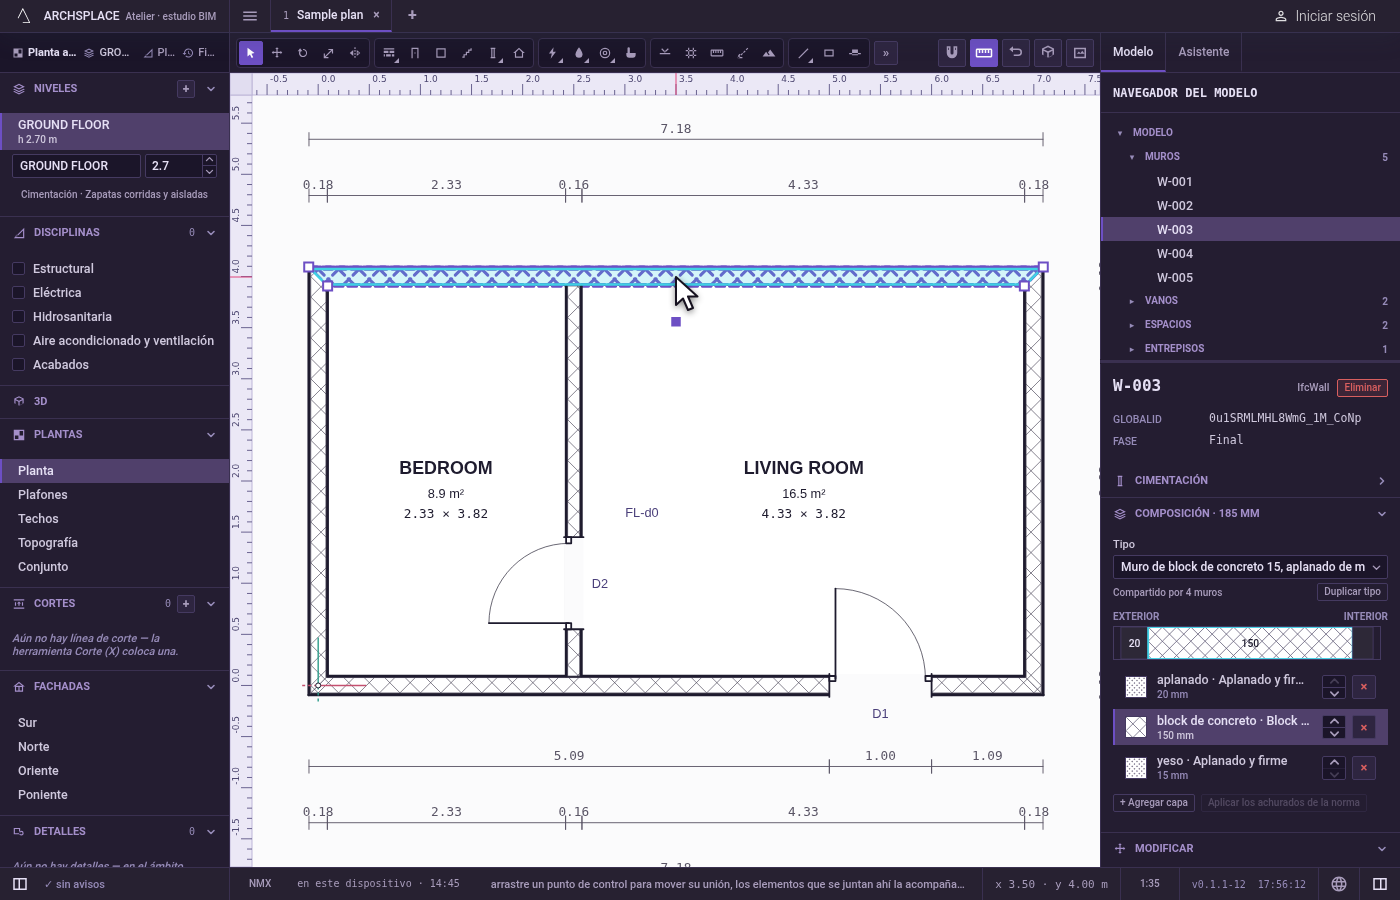Select the arrow selection tool
Screen dimensions: 1400x900
pyautogui.click(x=251, y=53)
